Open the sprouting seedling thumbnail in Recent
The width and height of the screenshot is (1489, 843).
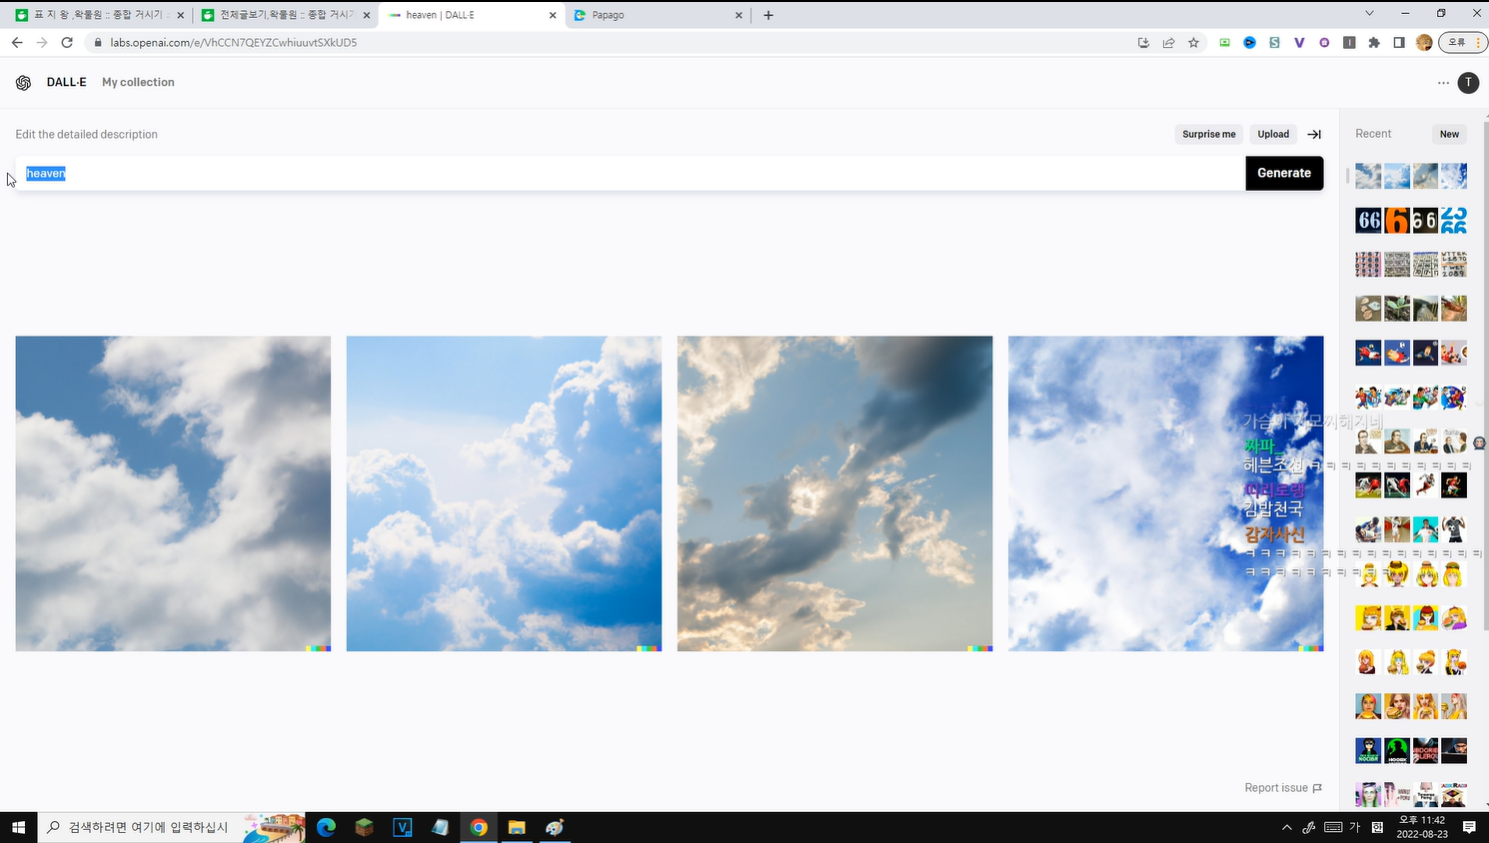point(1397,308)
